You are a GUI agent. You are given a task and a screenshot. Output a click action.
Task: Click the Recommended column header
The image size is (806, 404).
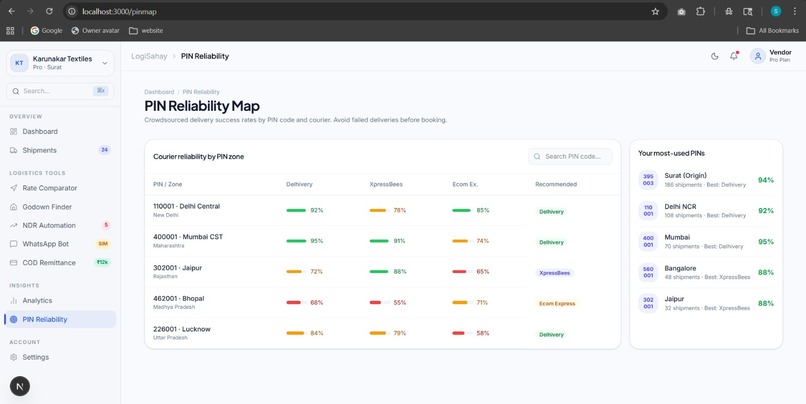pos(556,185)
